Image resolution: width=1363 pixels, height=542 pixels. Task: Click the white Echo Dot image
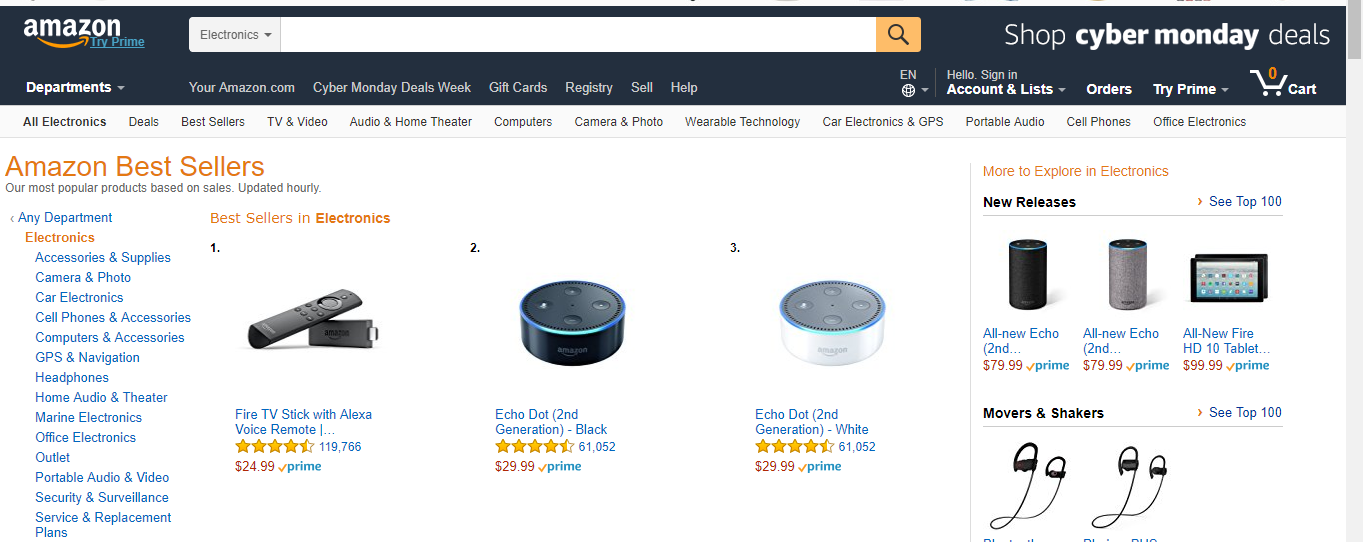832,323
